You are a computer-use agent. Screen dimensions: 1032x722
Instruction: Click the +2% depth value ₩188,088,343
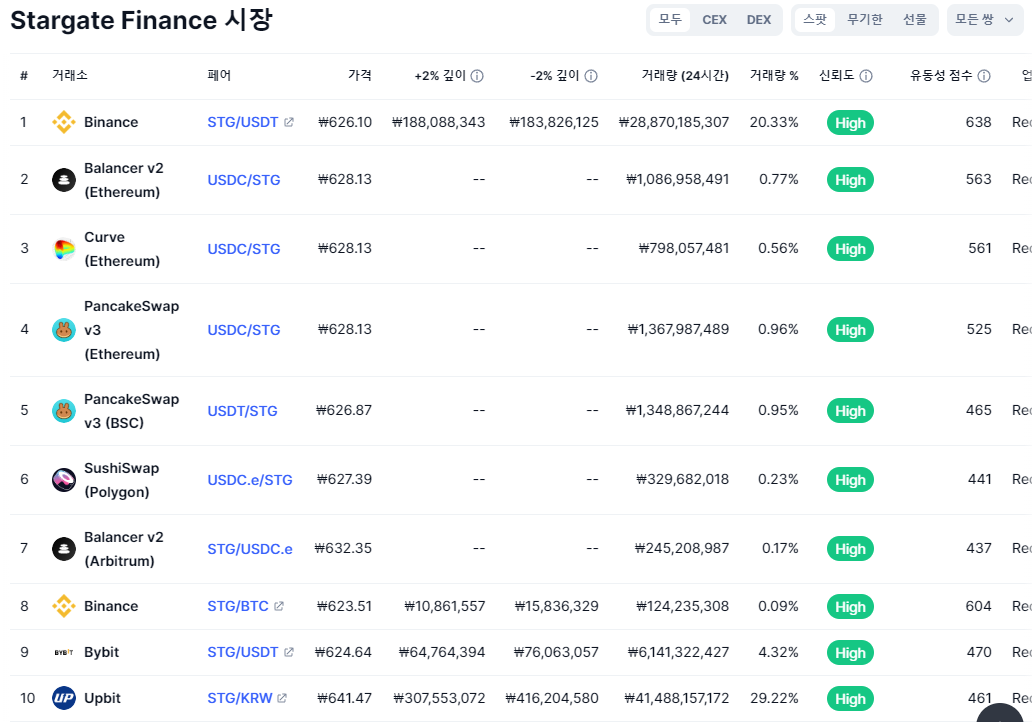click(438, 122)
